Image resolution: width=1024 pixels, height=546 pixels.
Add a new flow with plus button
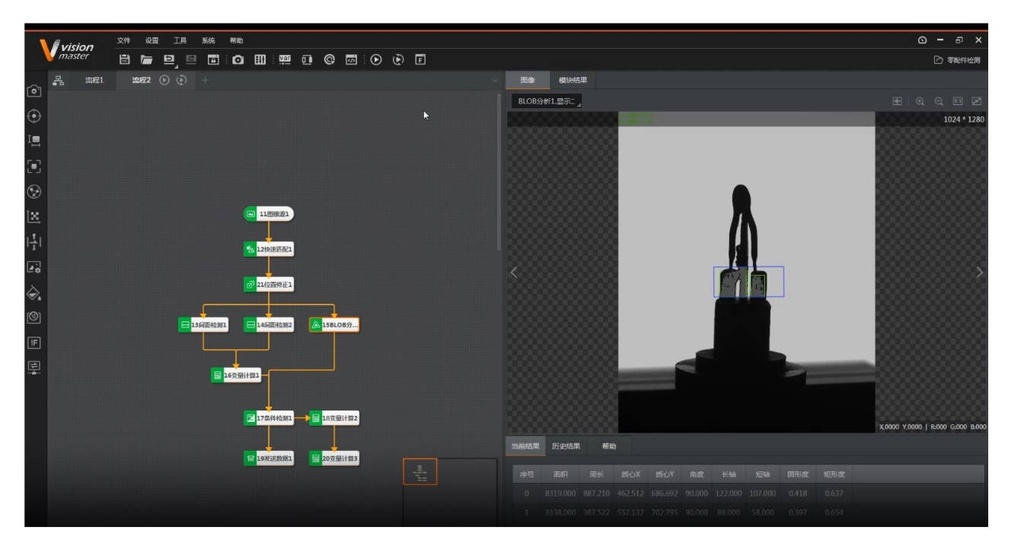coord(205,80)
